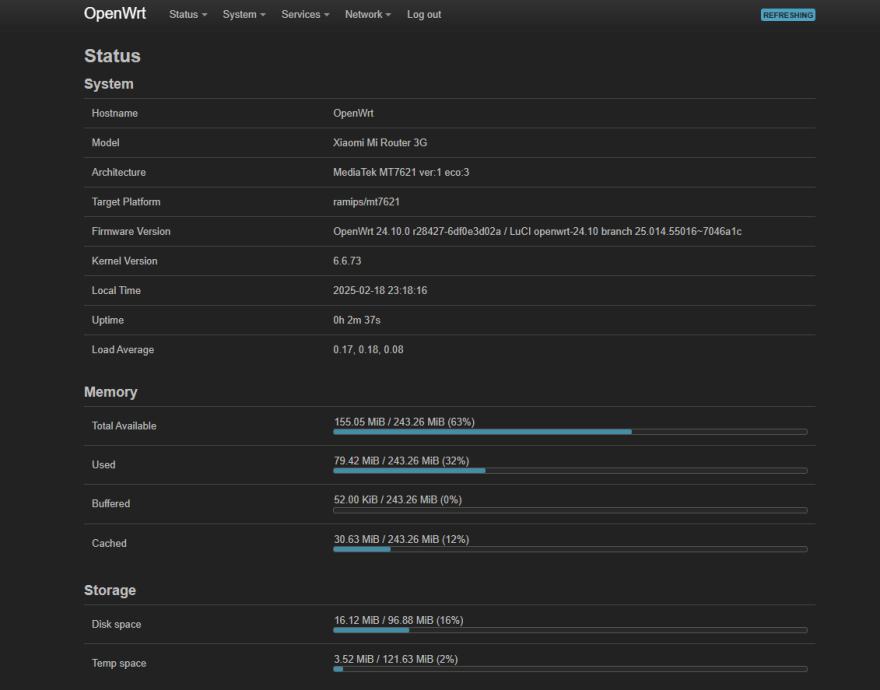The height and width of the screenshot is (690, 880).
Task: Click the Firmware Version value text
Action: (x=537, y=232)
